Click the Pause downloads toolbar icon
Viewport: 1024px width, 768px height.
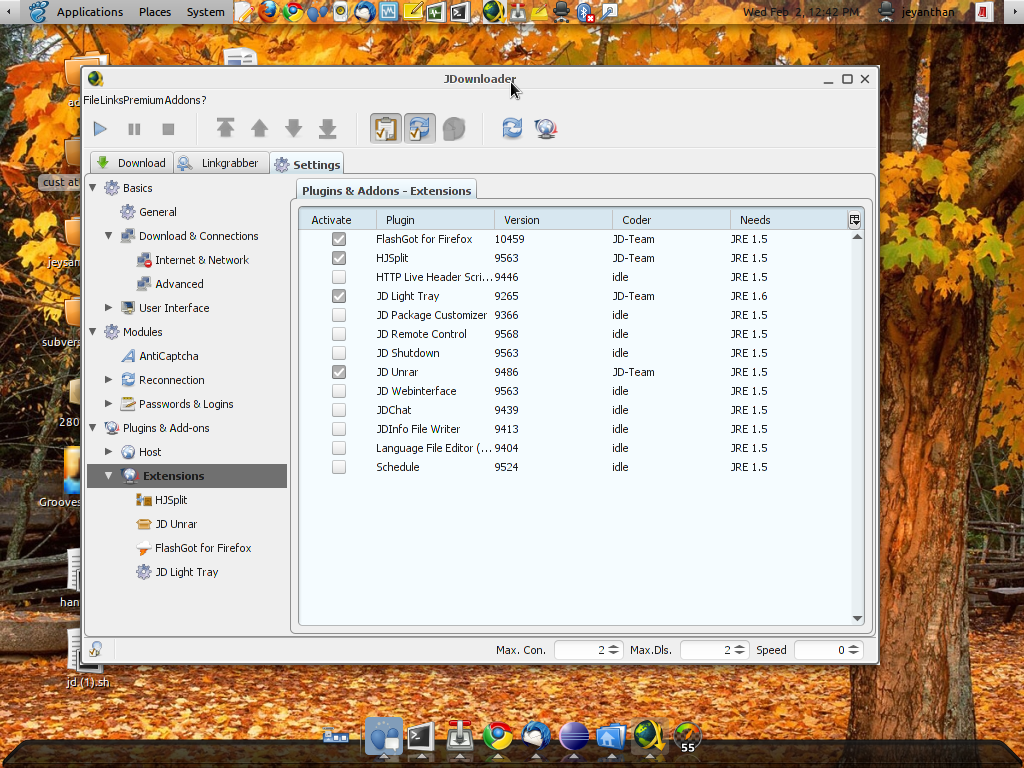point(134,129)
